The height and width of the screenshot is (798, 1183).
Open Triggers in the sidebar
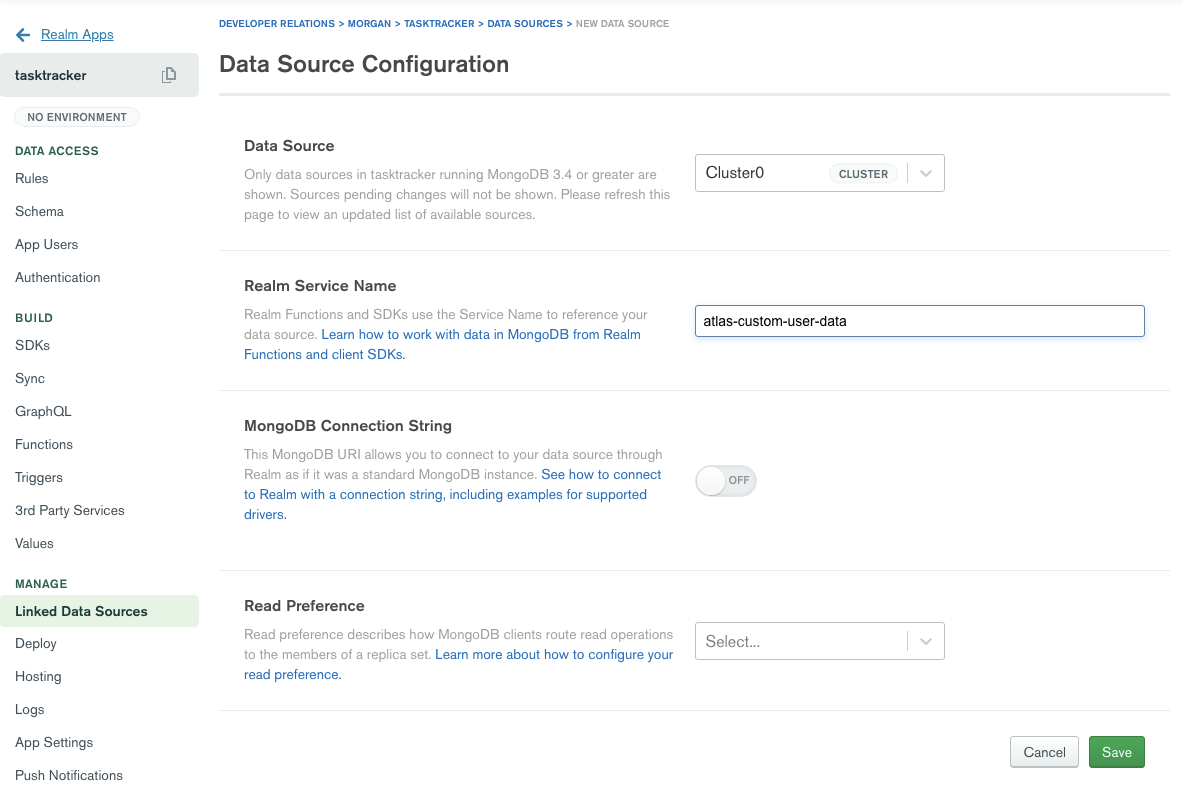(x=39, y=477)
